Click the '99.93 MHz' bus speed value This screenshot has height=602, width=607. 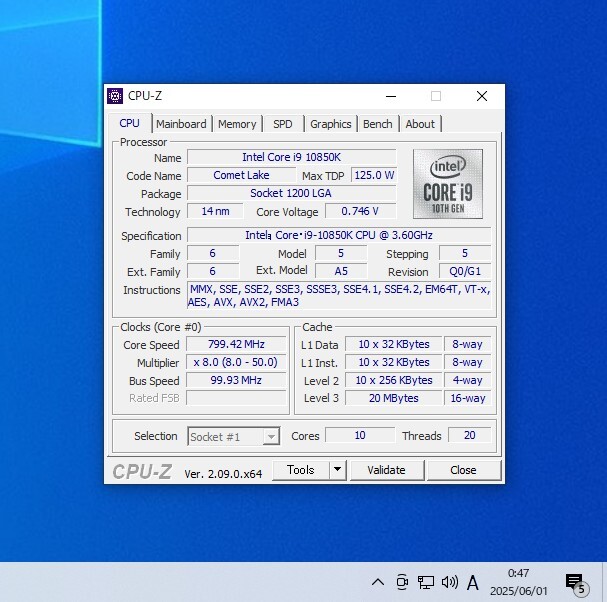pyautogui.click(x=236, y=380)
